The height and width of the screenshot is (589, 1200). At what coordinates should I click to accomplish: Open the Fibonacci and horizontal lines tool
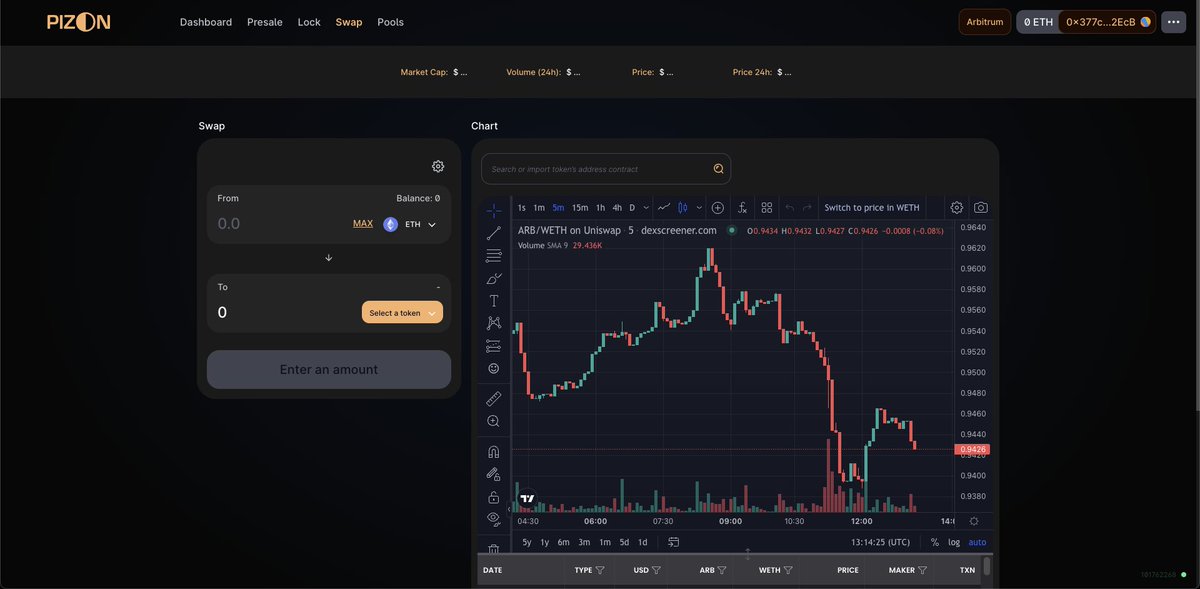[493, 256]
